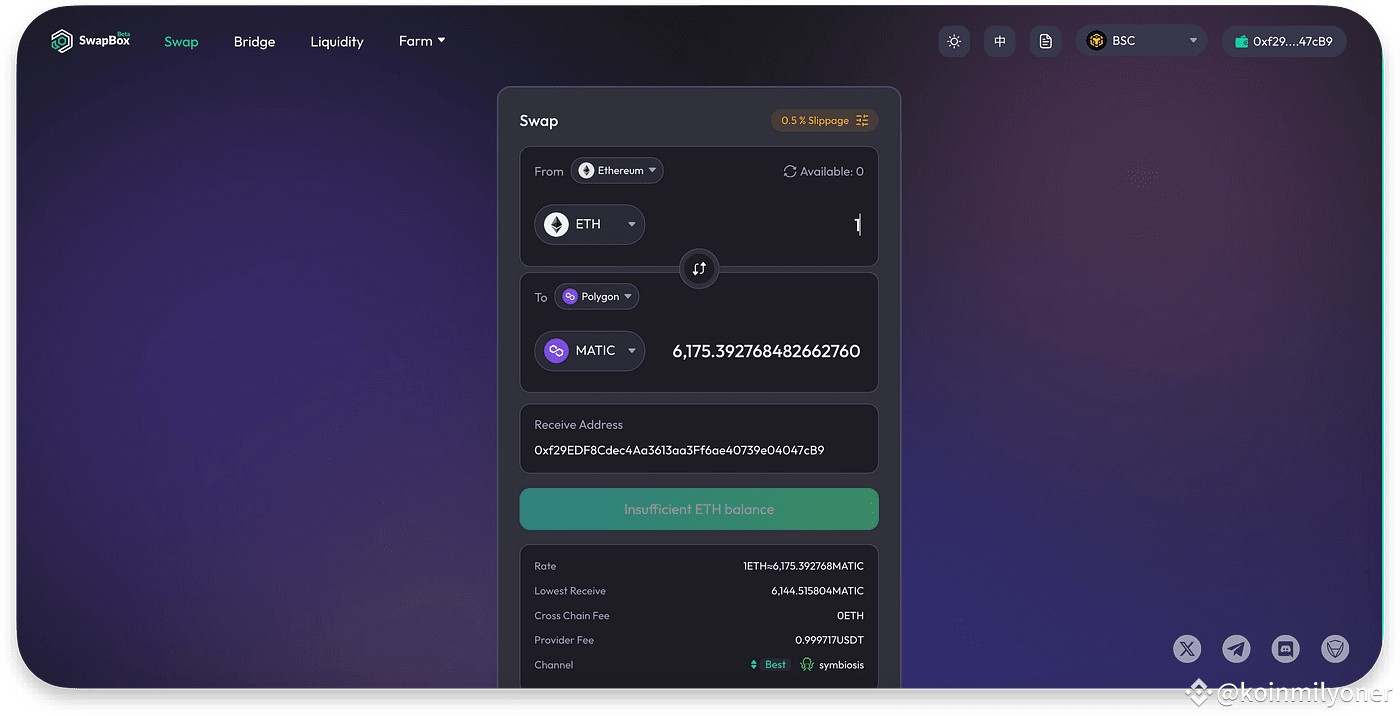Open the Discord social icon
1400x716 pixels.
pos(1286,649)
